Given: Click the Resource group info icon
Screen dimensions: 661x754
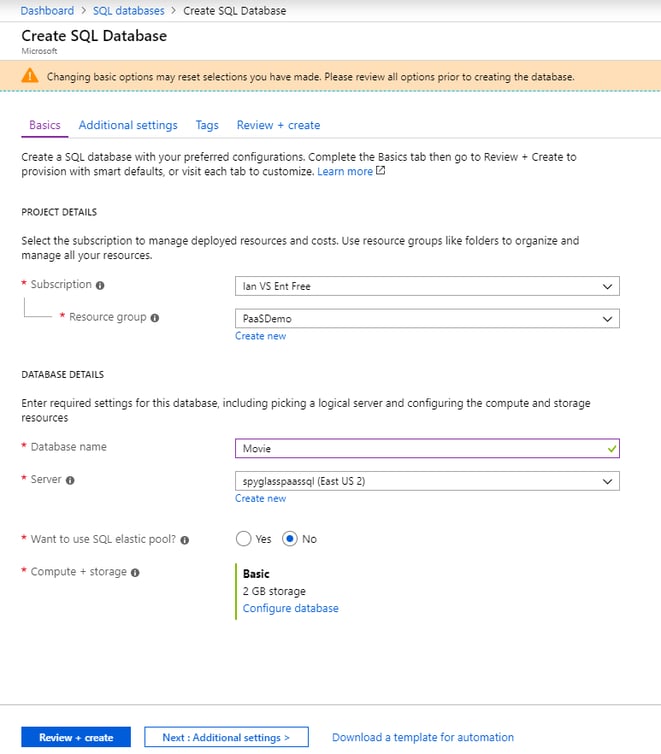Looking at the screenshot, I should click(x=154, y=318).
